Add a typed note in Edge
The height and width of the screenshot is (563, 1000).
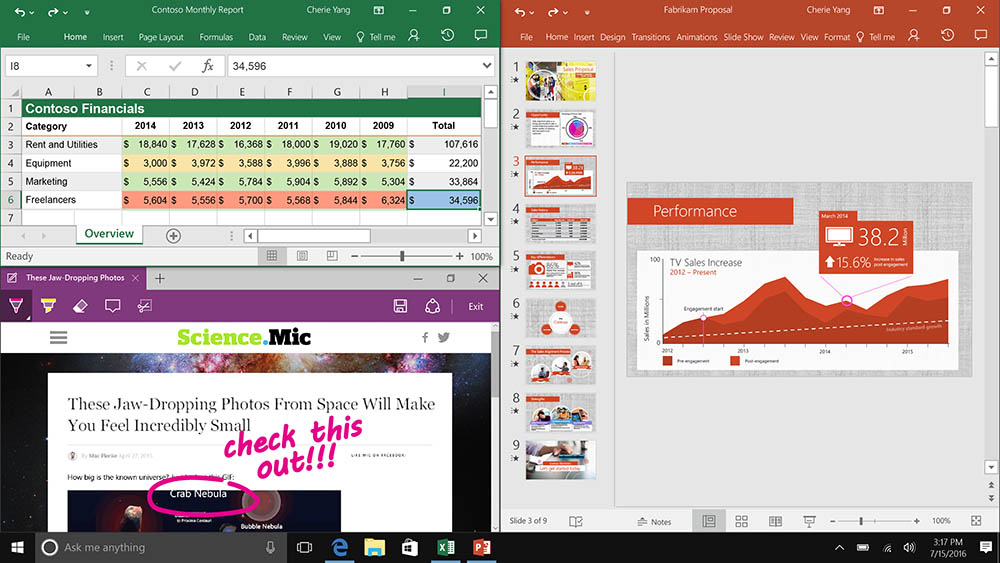click(x=113, y=306)
